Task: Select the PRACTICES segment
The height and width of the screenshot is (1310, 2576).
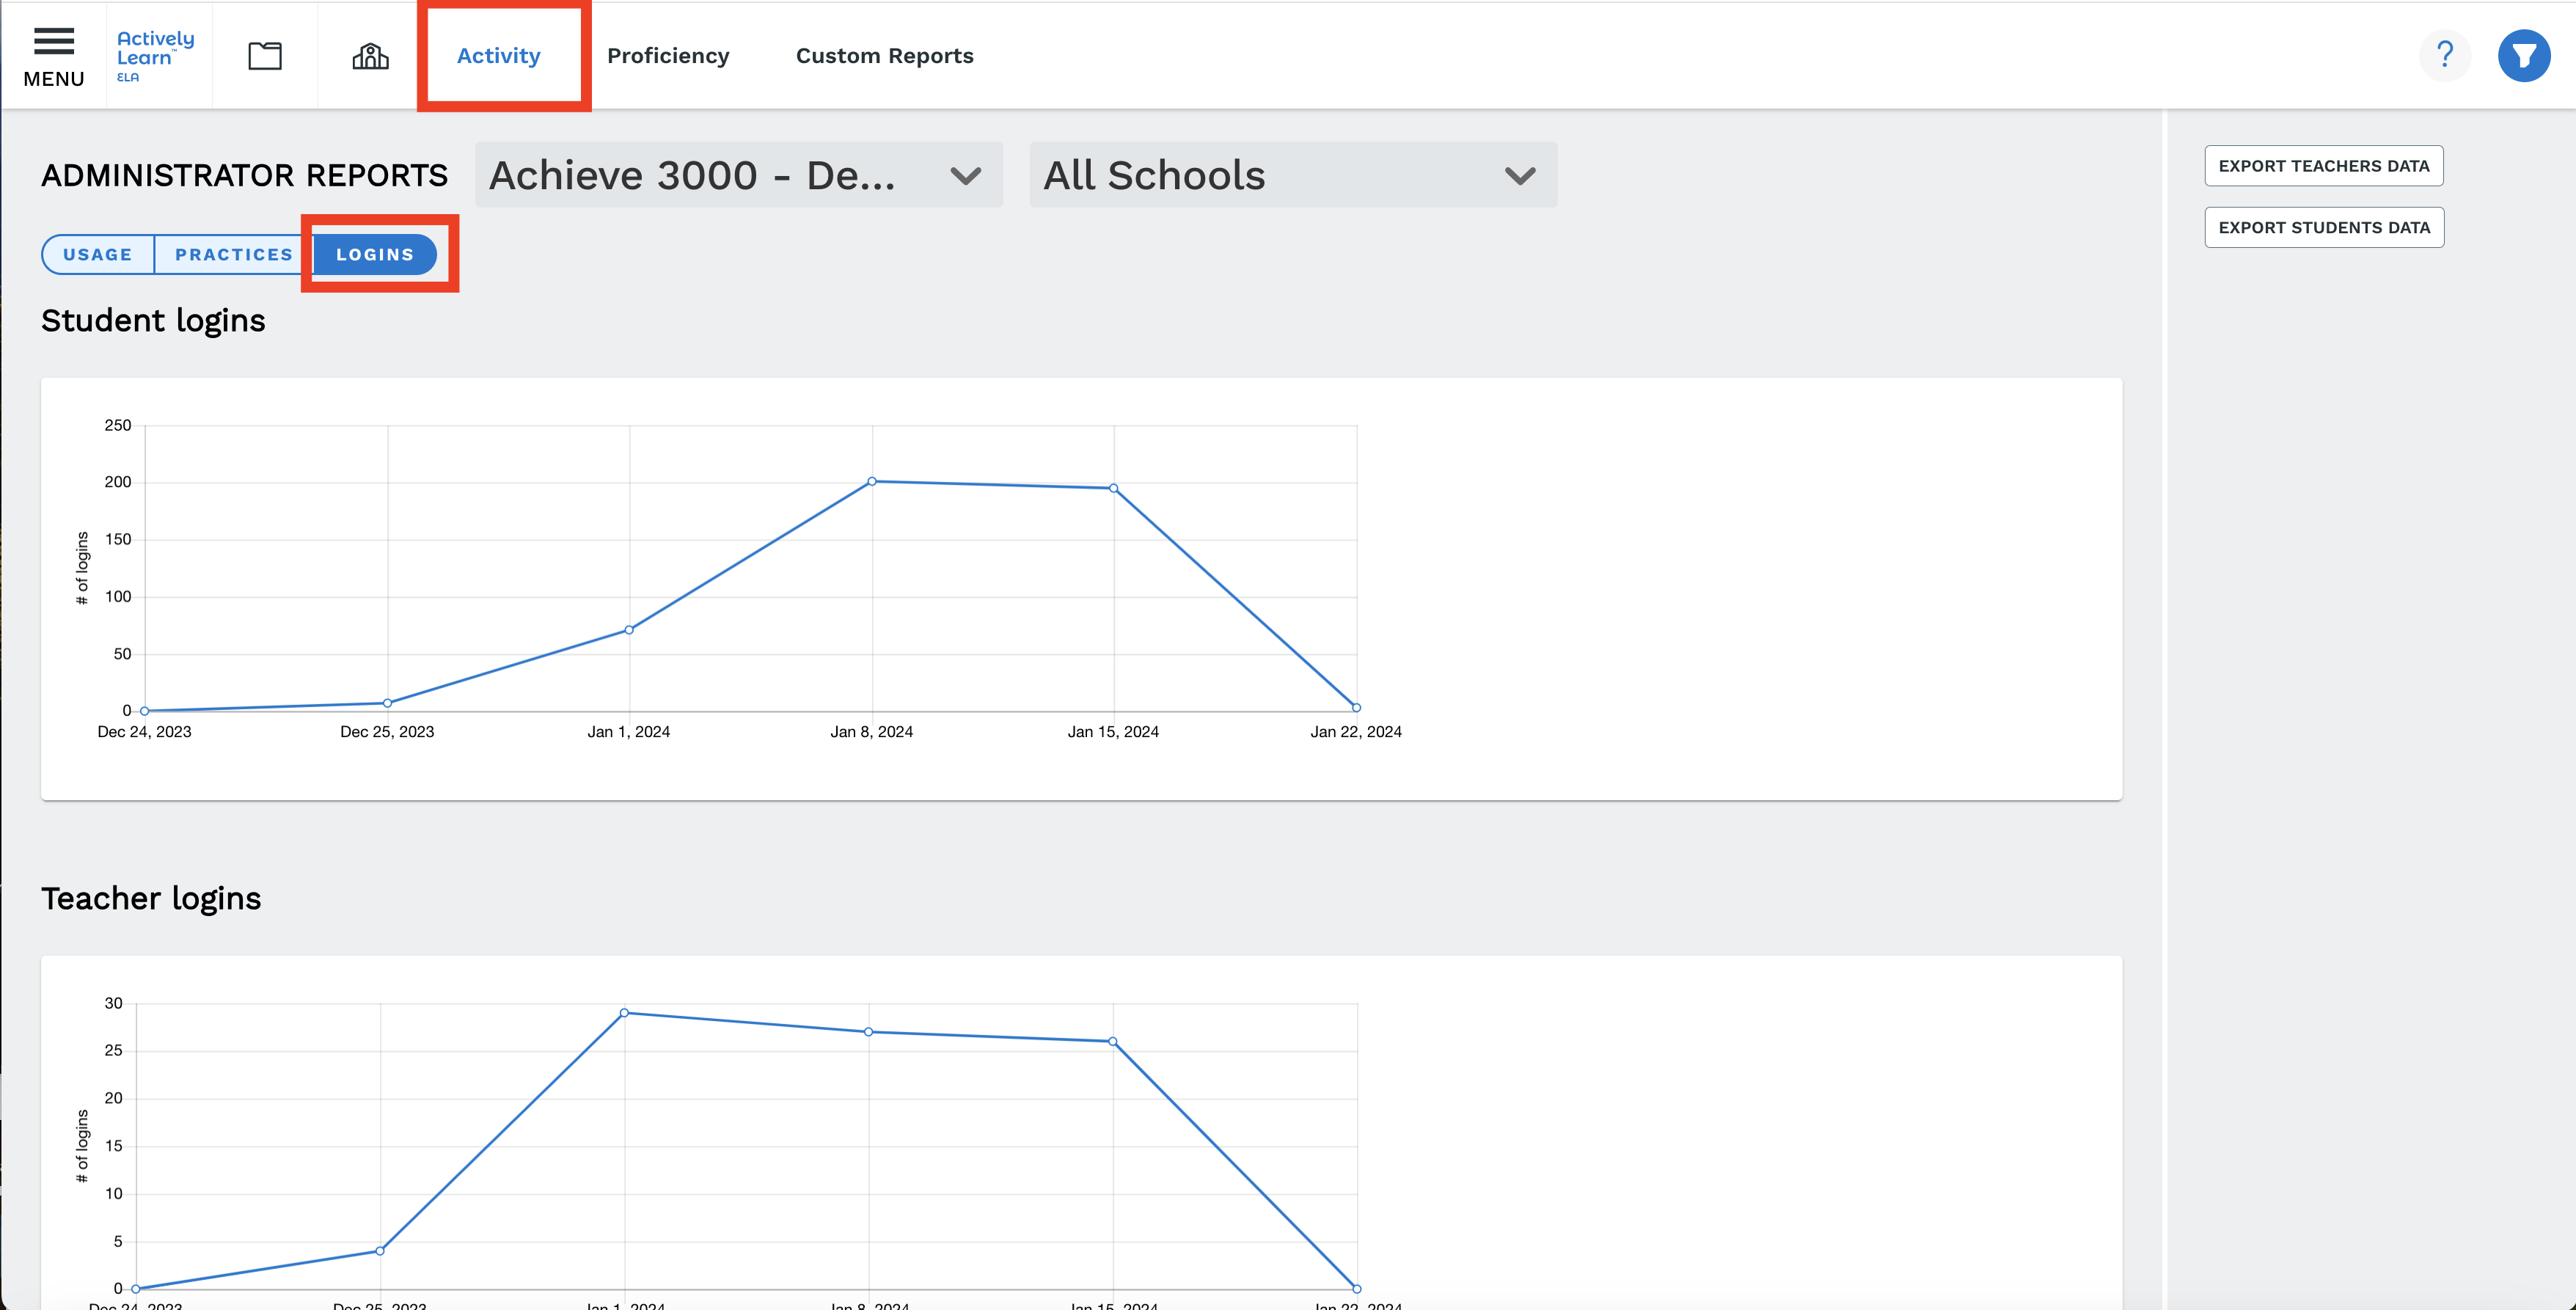Action: point(234,254)
